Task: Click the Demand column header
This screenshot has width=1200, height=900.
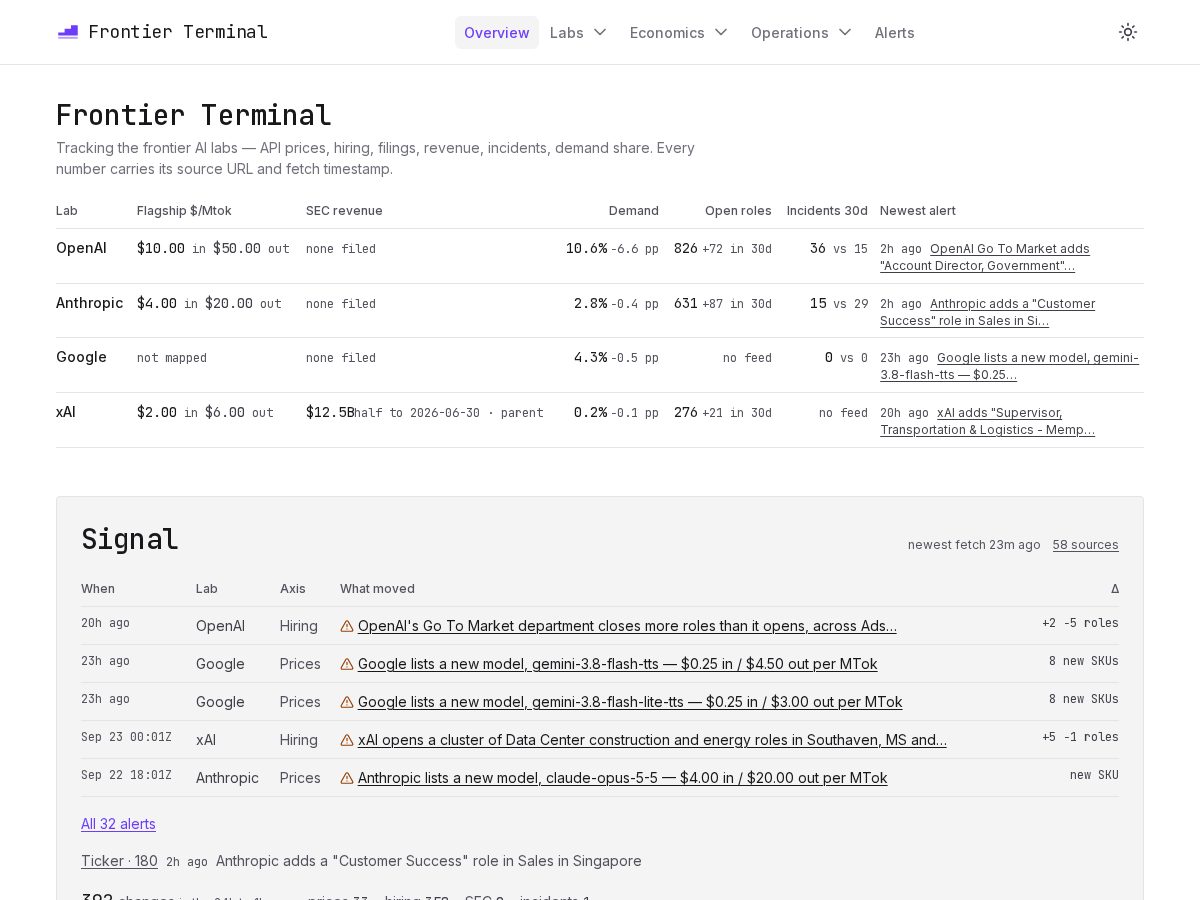Action: pos(634,211)
